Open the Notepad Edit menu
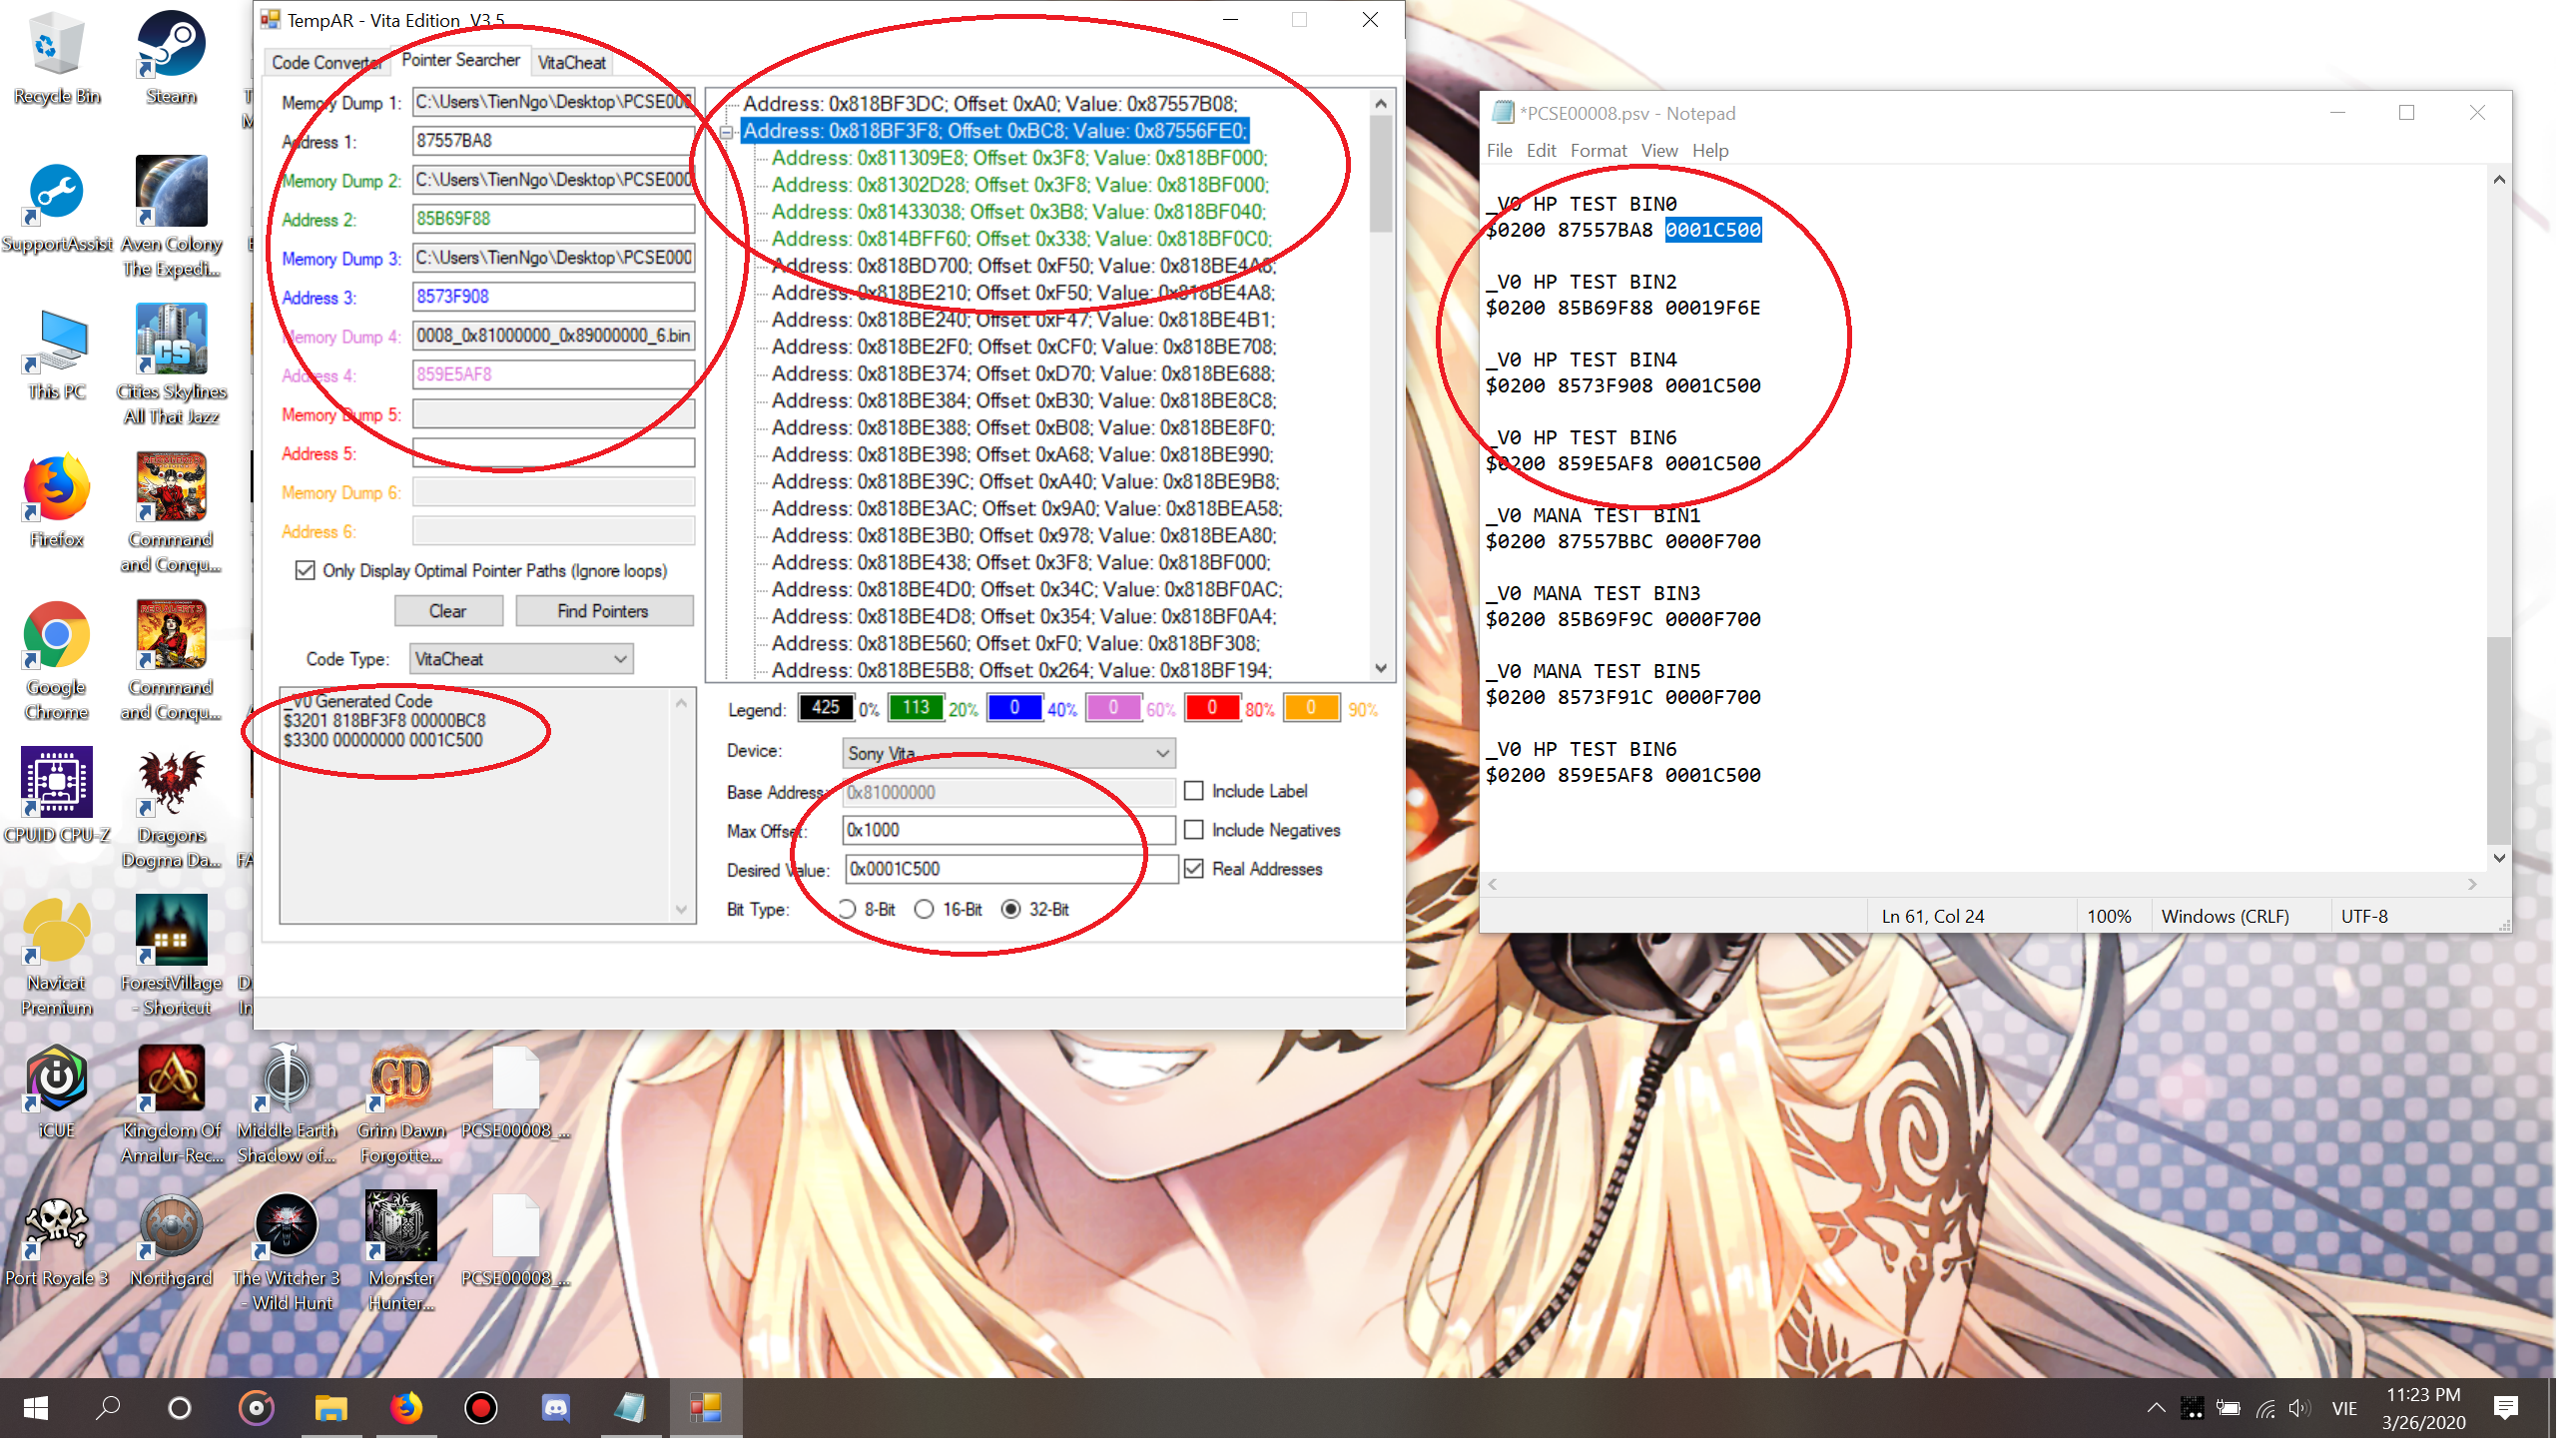Image resolution: width=2576 pixels, height=1452 pixels. click(1541, 151)
